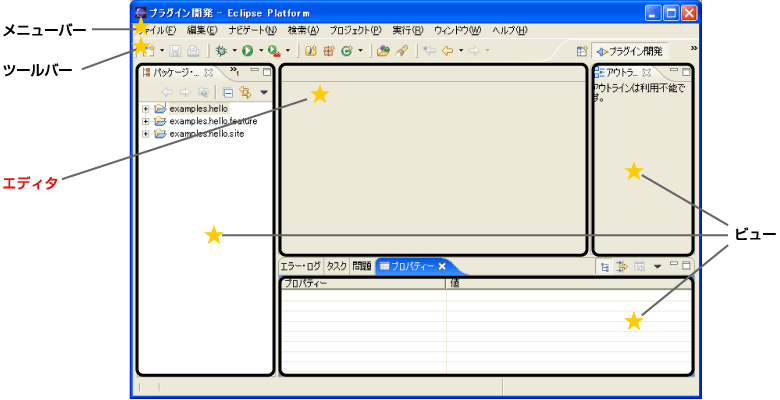
Task: Minimize the Package Explorer view
Action: 255,71
